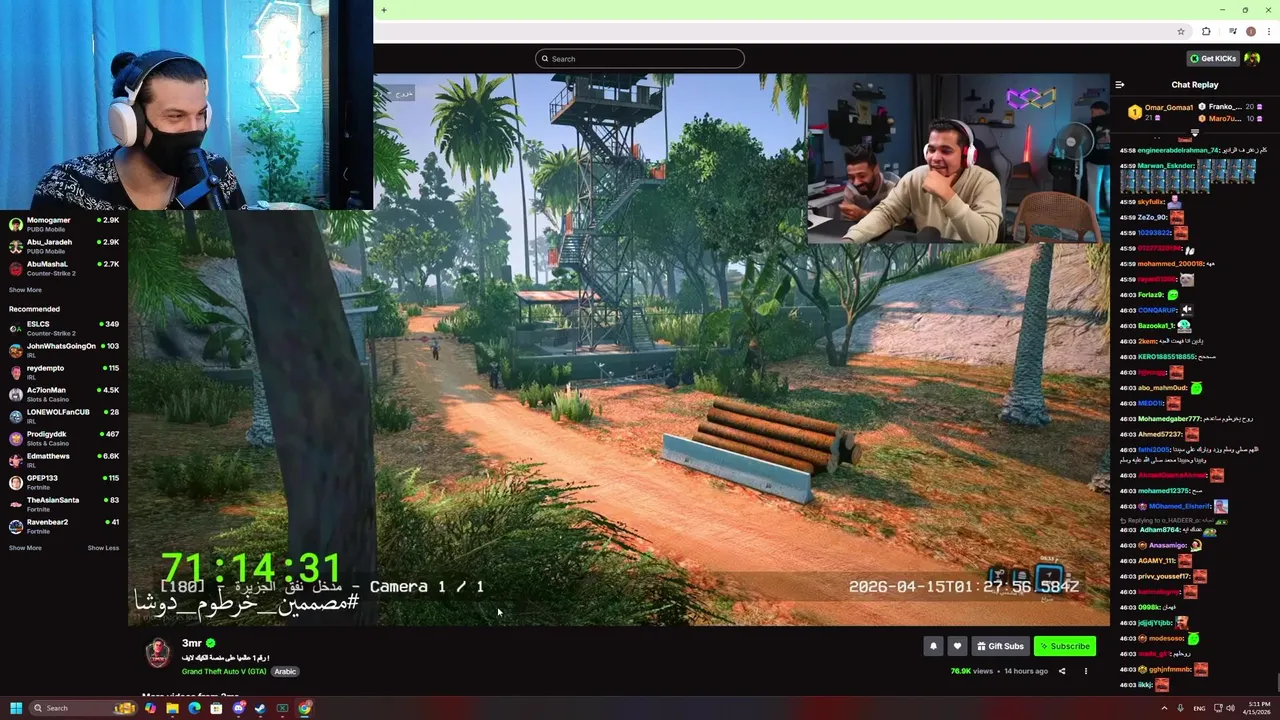Click TheAsianSanta channel avatar

point(16,504)
